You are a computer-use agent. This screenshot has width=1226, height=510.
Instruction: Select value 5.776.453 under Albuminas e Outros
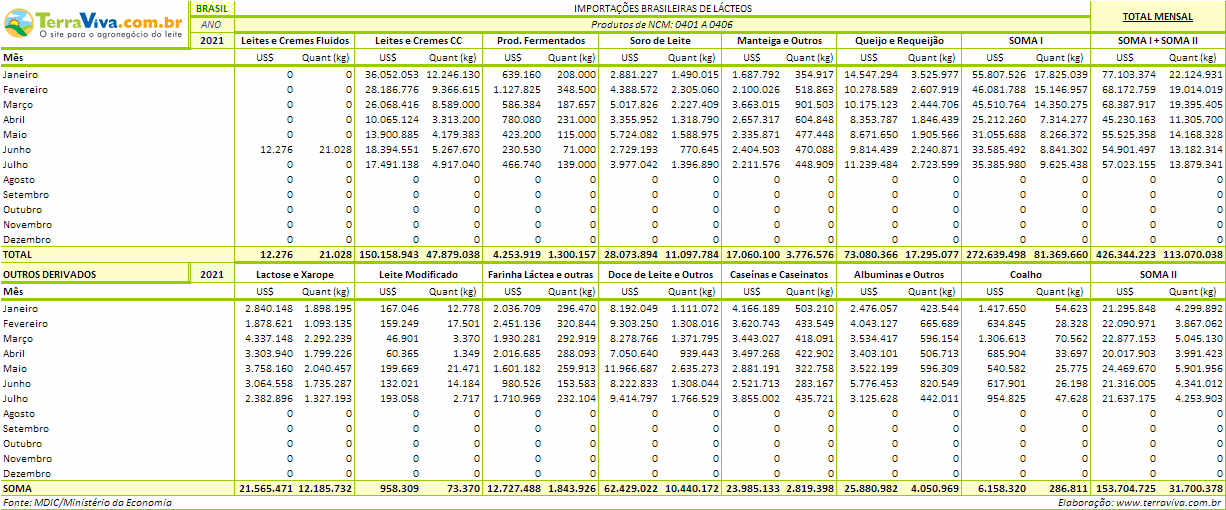pyautogui.click(x=879, y=384)
